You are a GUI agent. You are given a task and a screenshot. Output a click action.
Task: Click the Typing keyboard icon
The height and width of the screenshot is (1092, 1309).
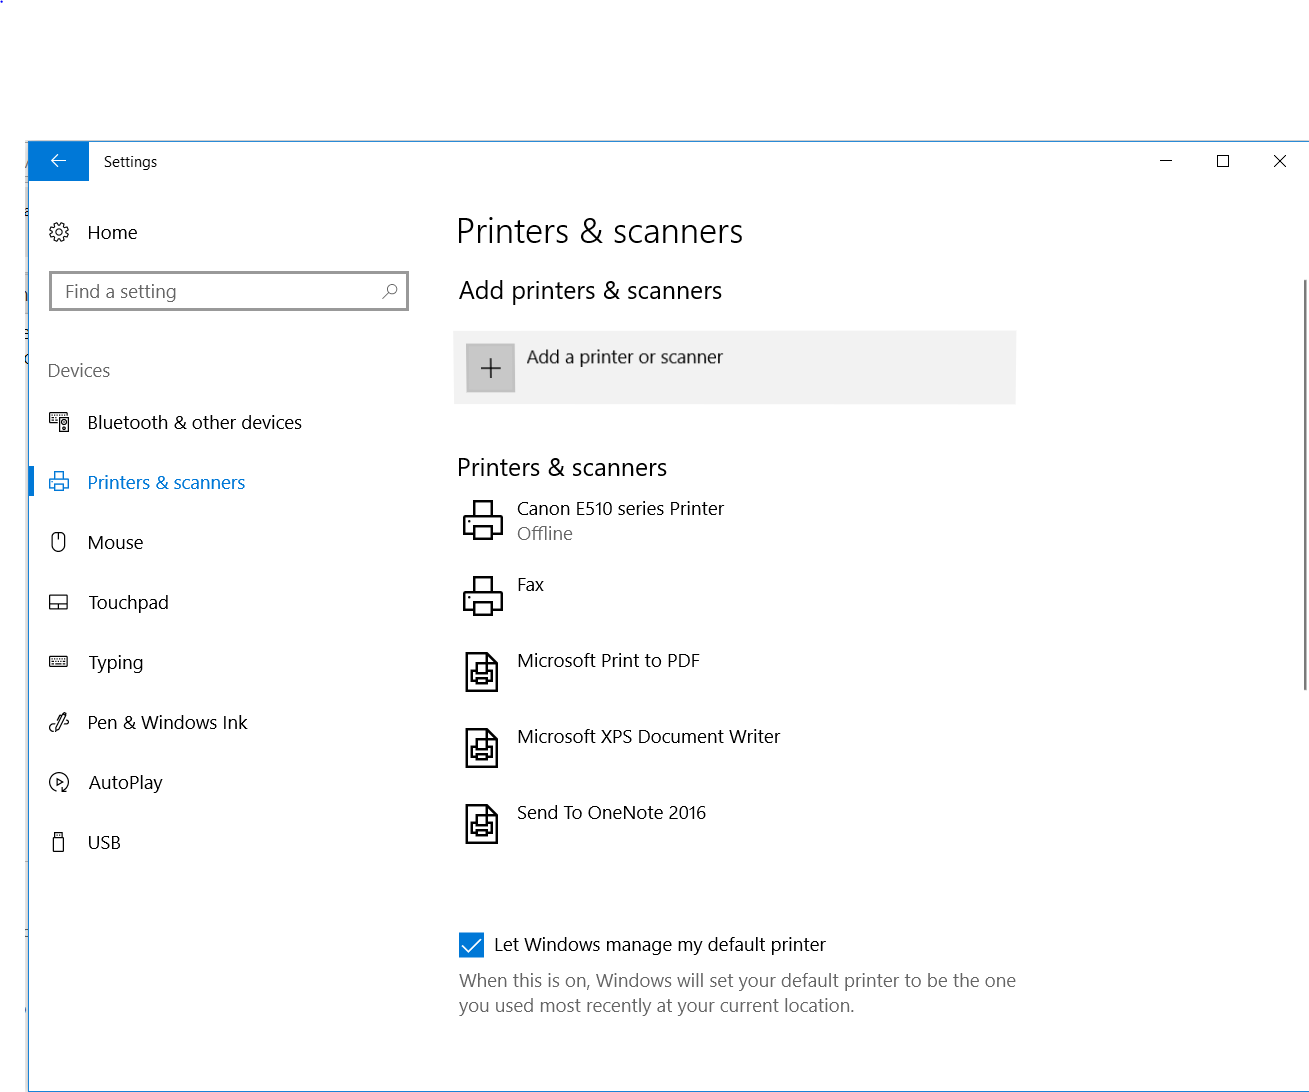point(59,661)
